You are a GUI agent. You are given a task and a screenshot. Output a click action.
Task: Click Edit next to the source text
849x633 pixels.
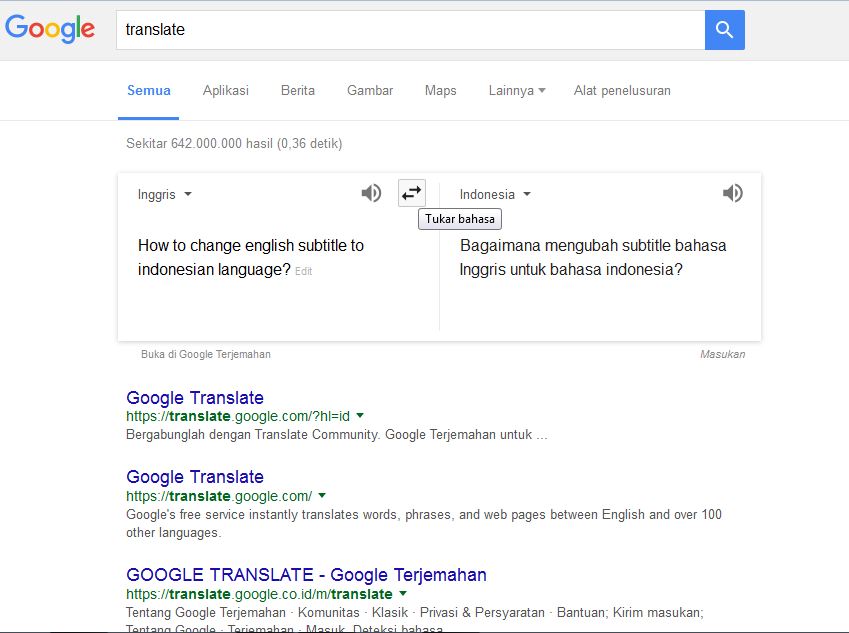pyautogui.click(x=304, y=271)
